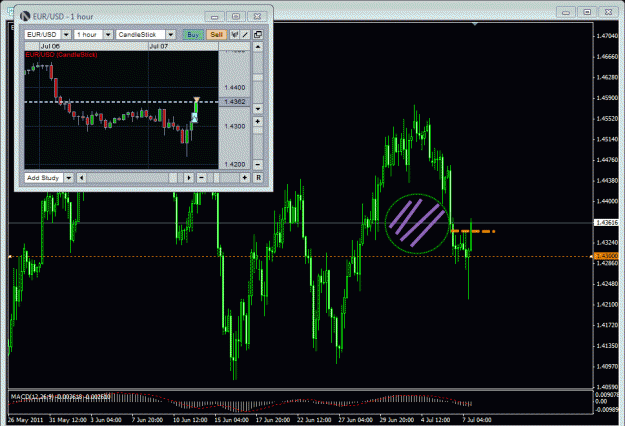Close the background chart window
The width and height of the screenshot is (625, 426).
[609, 12]
